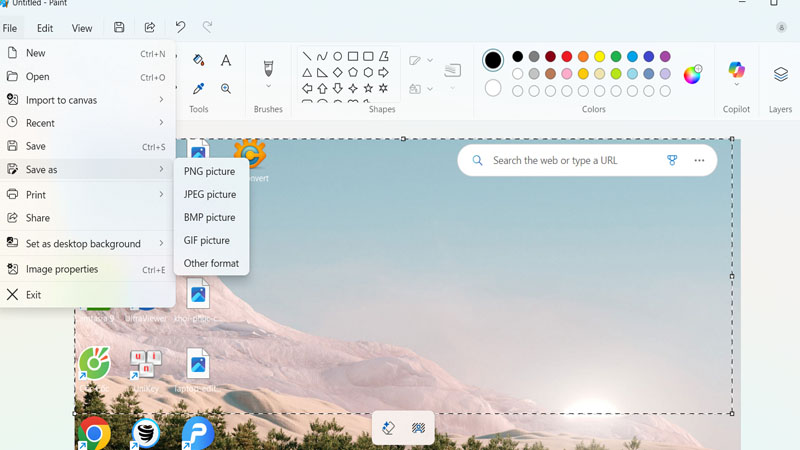Pick the Color picker eyedropper tool
This screenshot has height=450, width=800.
click(x=198, y=89)
